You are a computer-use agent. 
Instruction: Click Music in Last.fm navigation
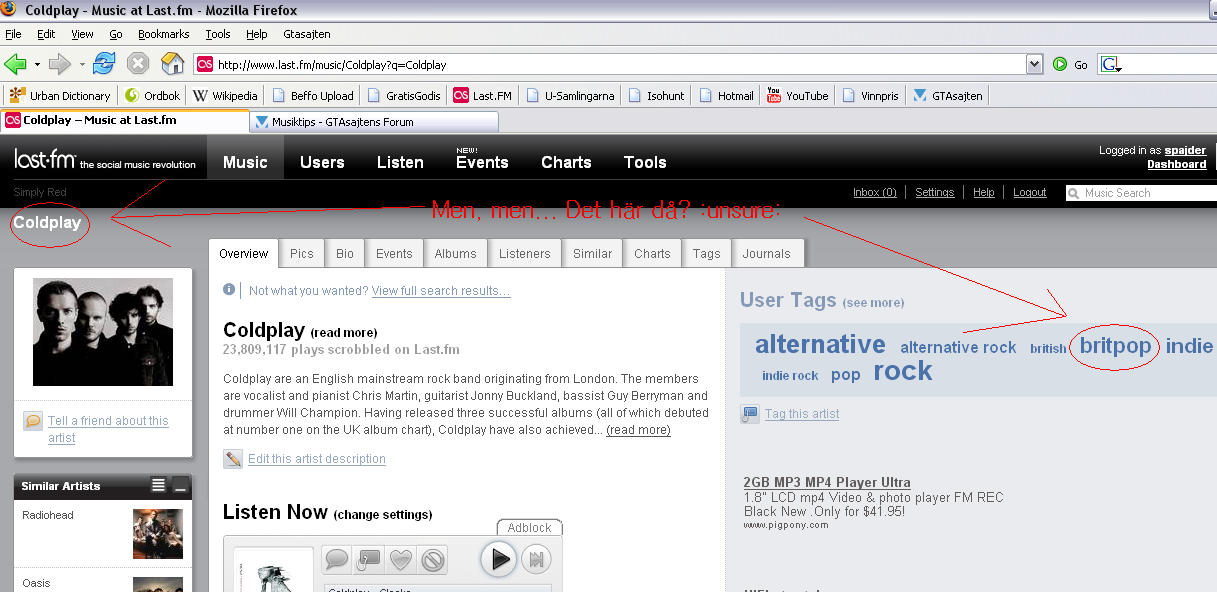(245, 162)
